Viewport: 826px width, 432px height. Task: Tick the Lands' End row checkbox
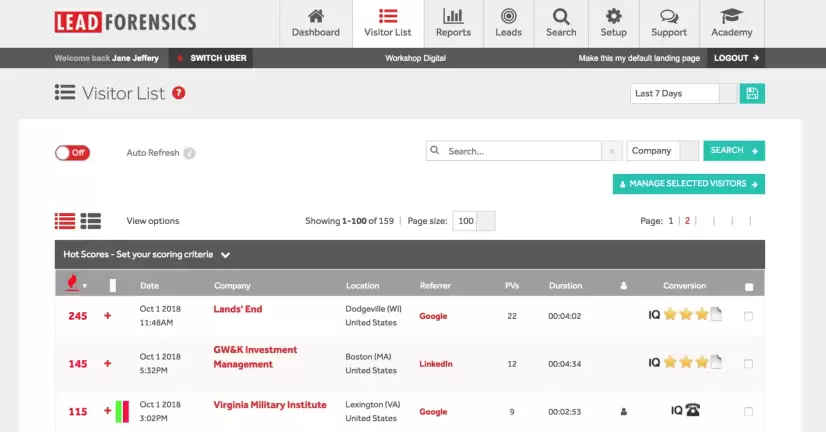point(749,316)
